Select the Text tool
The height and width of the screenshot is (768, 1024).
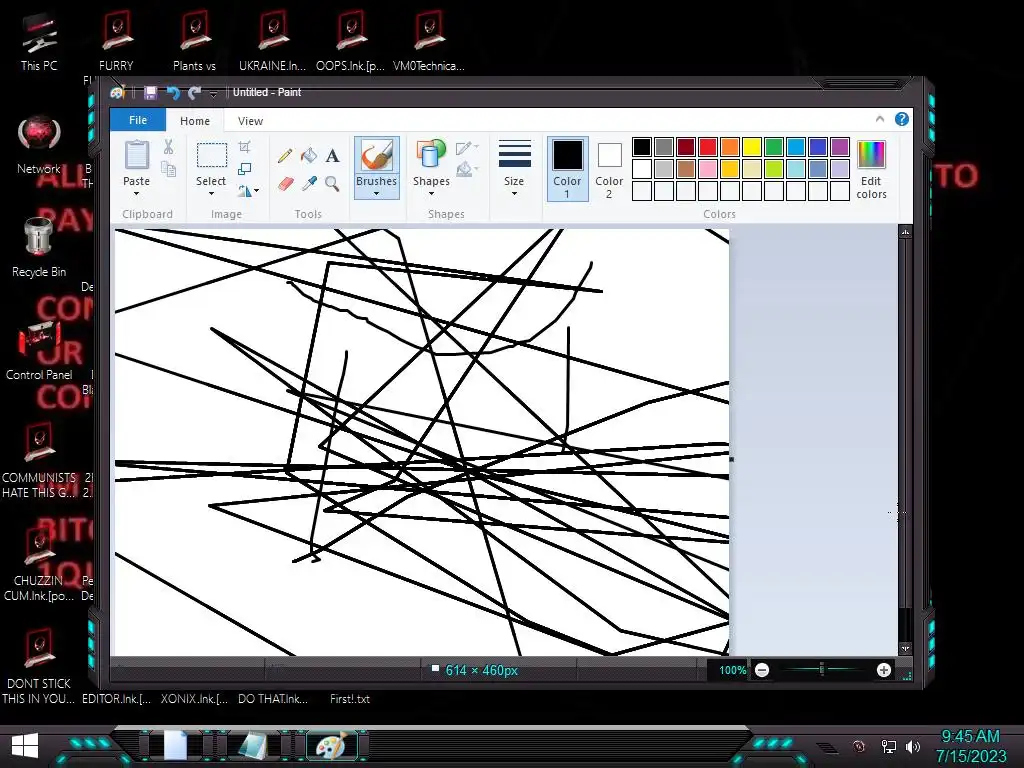coord(332,155)
